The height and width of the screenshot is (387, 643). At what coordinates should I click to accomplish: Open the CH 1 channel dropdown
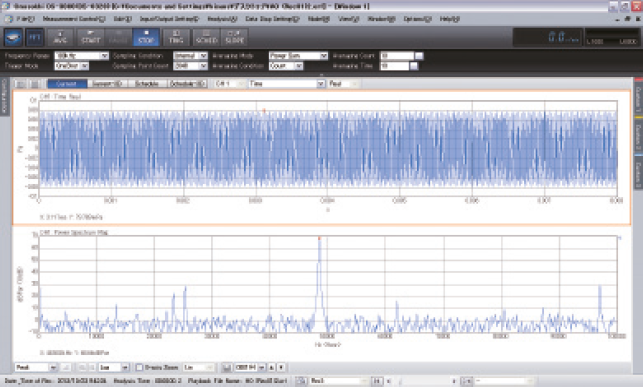pyautogui.click(x=230, y=84)
